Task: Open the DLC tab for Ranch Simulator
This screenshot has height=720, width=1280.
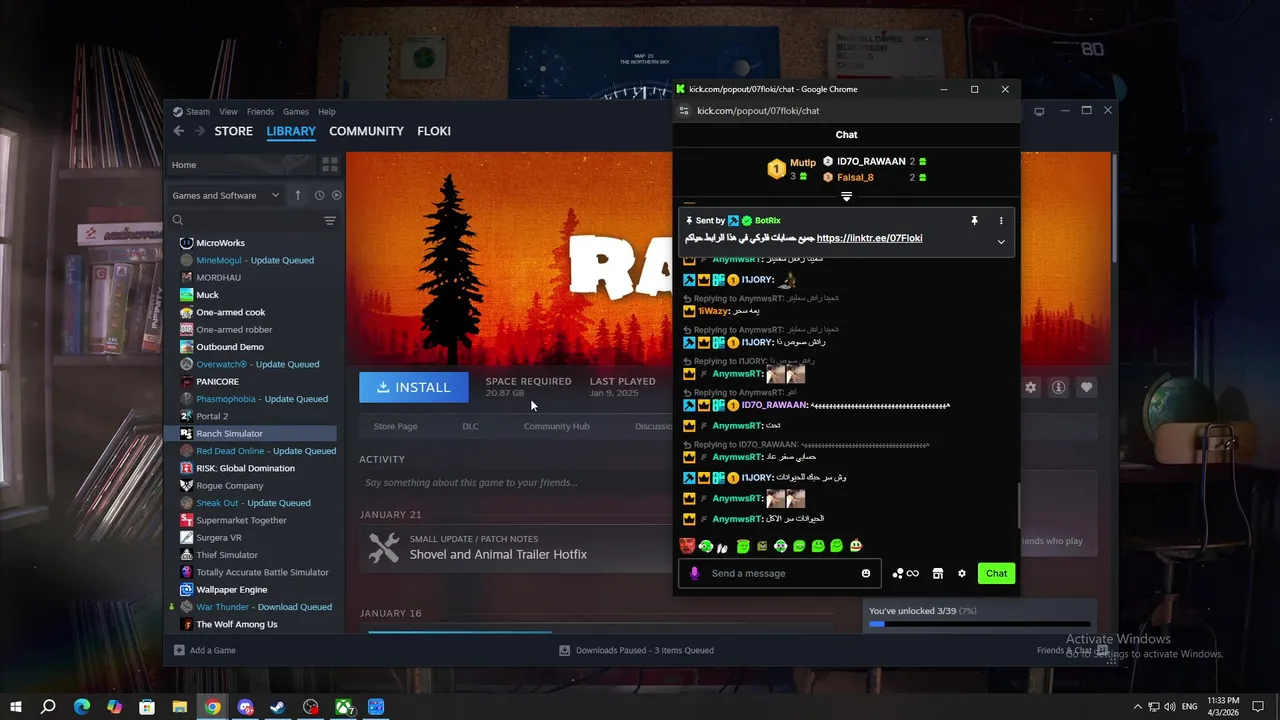Action: click(470, 426)
